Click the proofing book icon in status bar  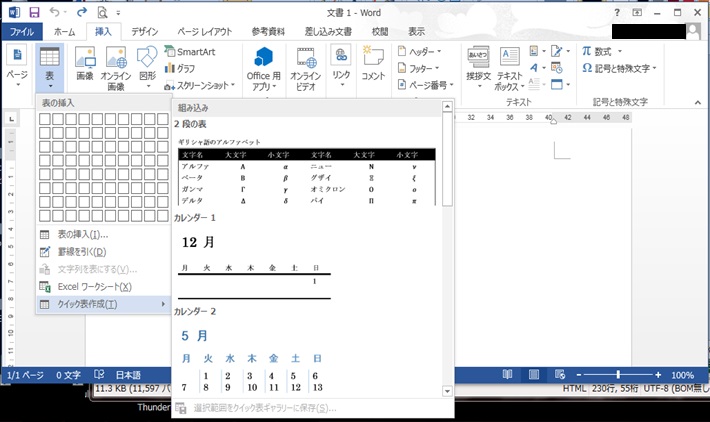pyautogui.click(x=99, y=374)
